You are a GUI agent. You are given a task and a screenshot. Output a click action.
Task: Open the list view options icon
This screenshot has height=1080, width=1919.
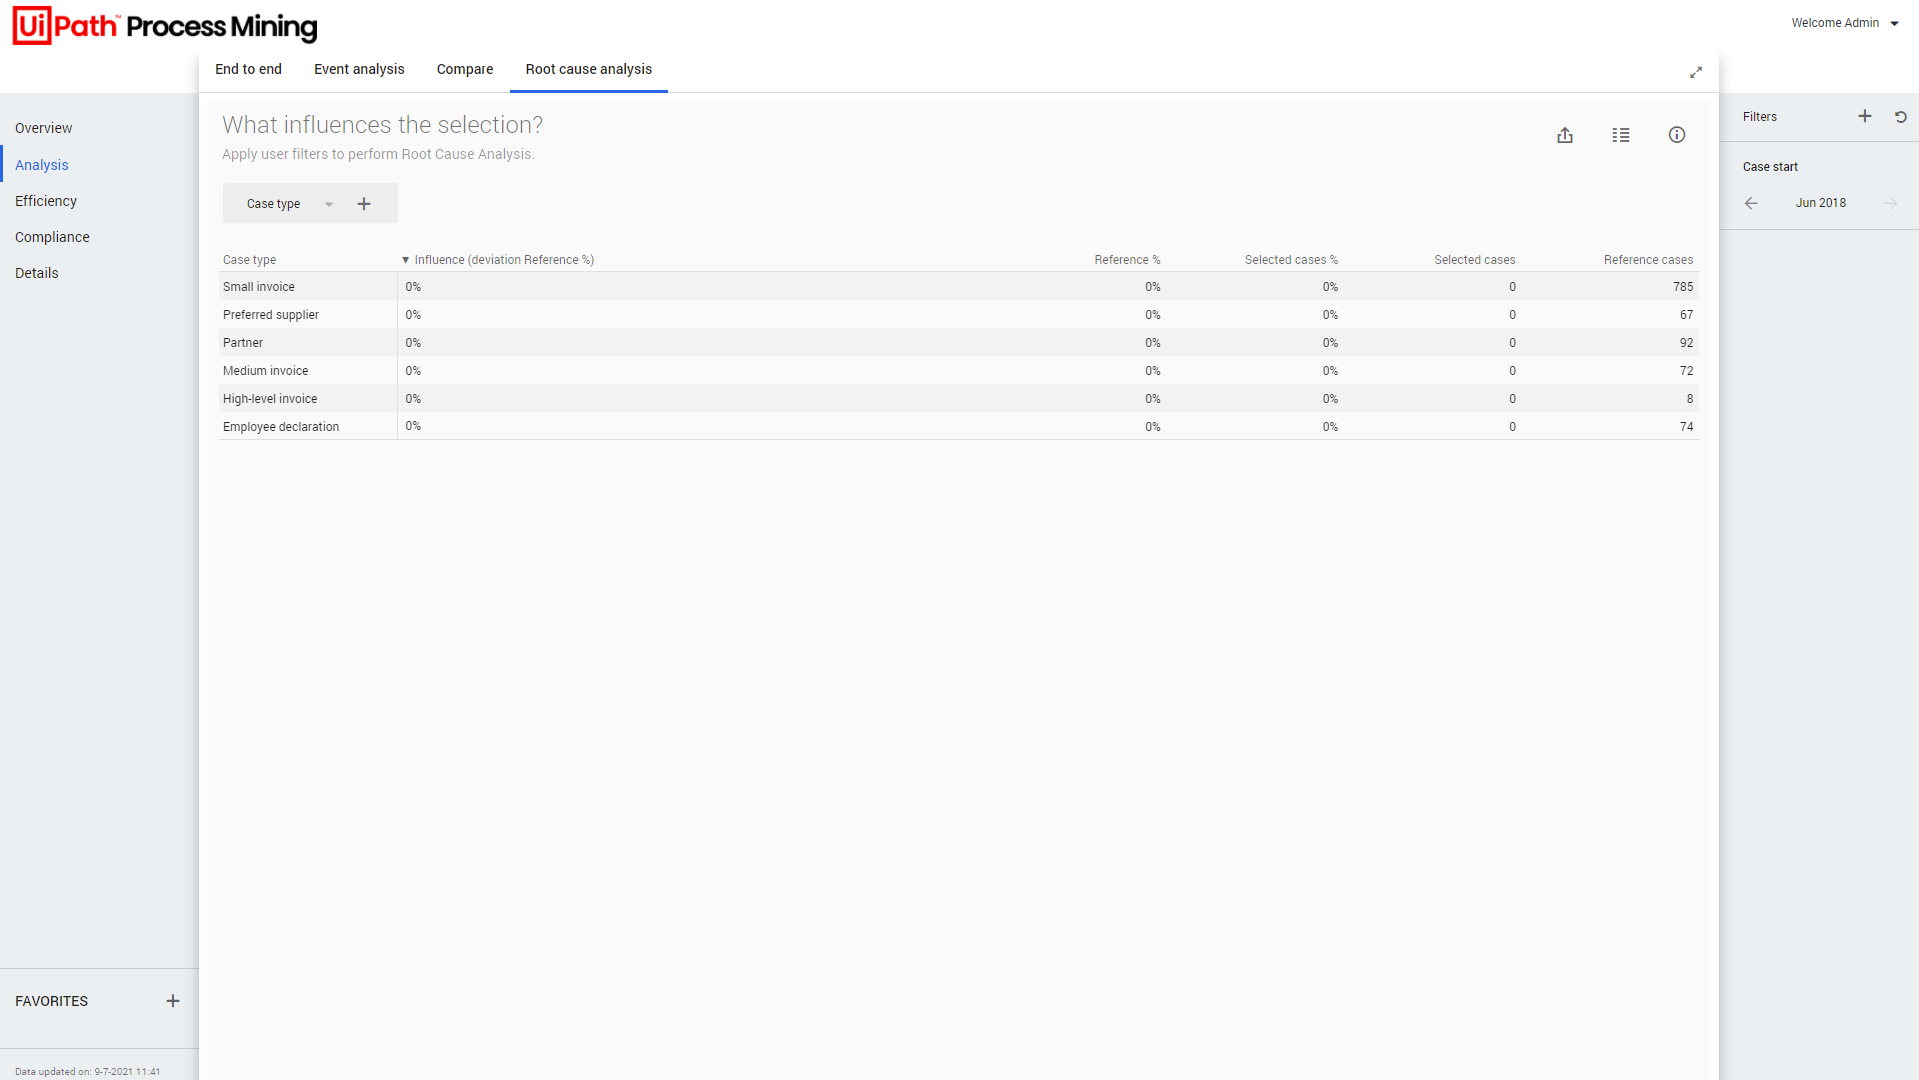[x=1621, y=135]
